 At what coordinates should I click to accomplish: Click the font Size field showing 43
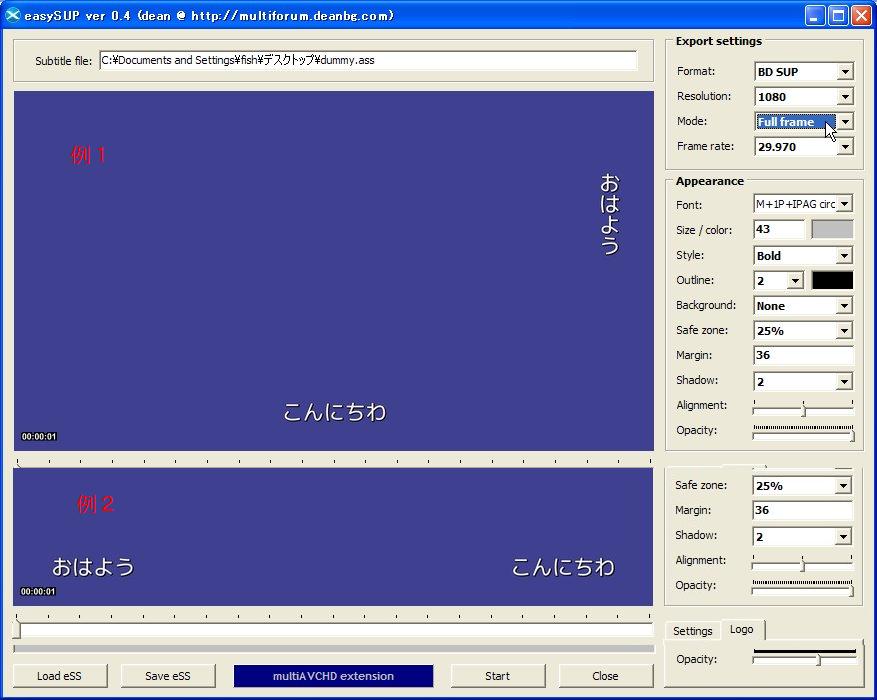point(779,229)
